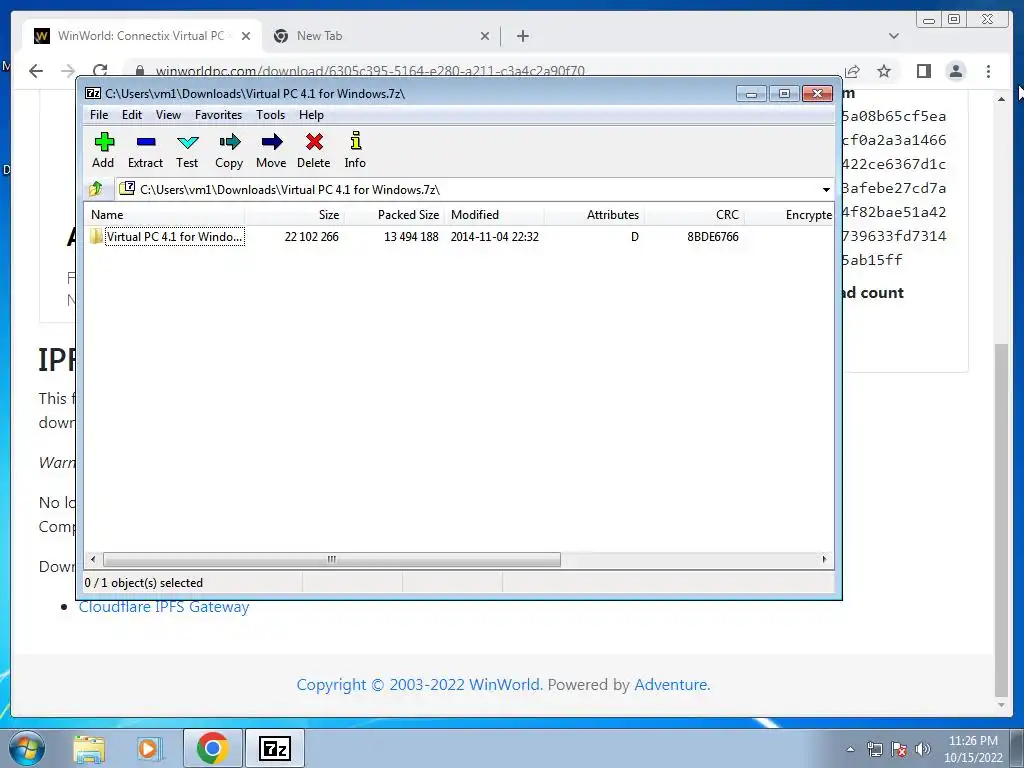Open Chrome tab search chevron
The height and width of the screenshot is (768, 1024).
(894, 37)
